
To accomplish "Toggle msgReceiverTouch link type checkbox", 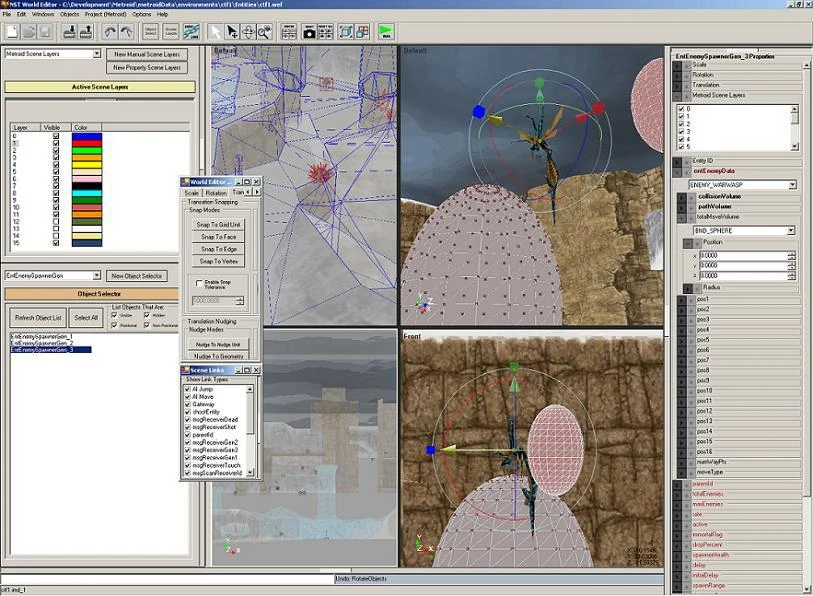I will coord(188,465).
